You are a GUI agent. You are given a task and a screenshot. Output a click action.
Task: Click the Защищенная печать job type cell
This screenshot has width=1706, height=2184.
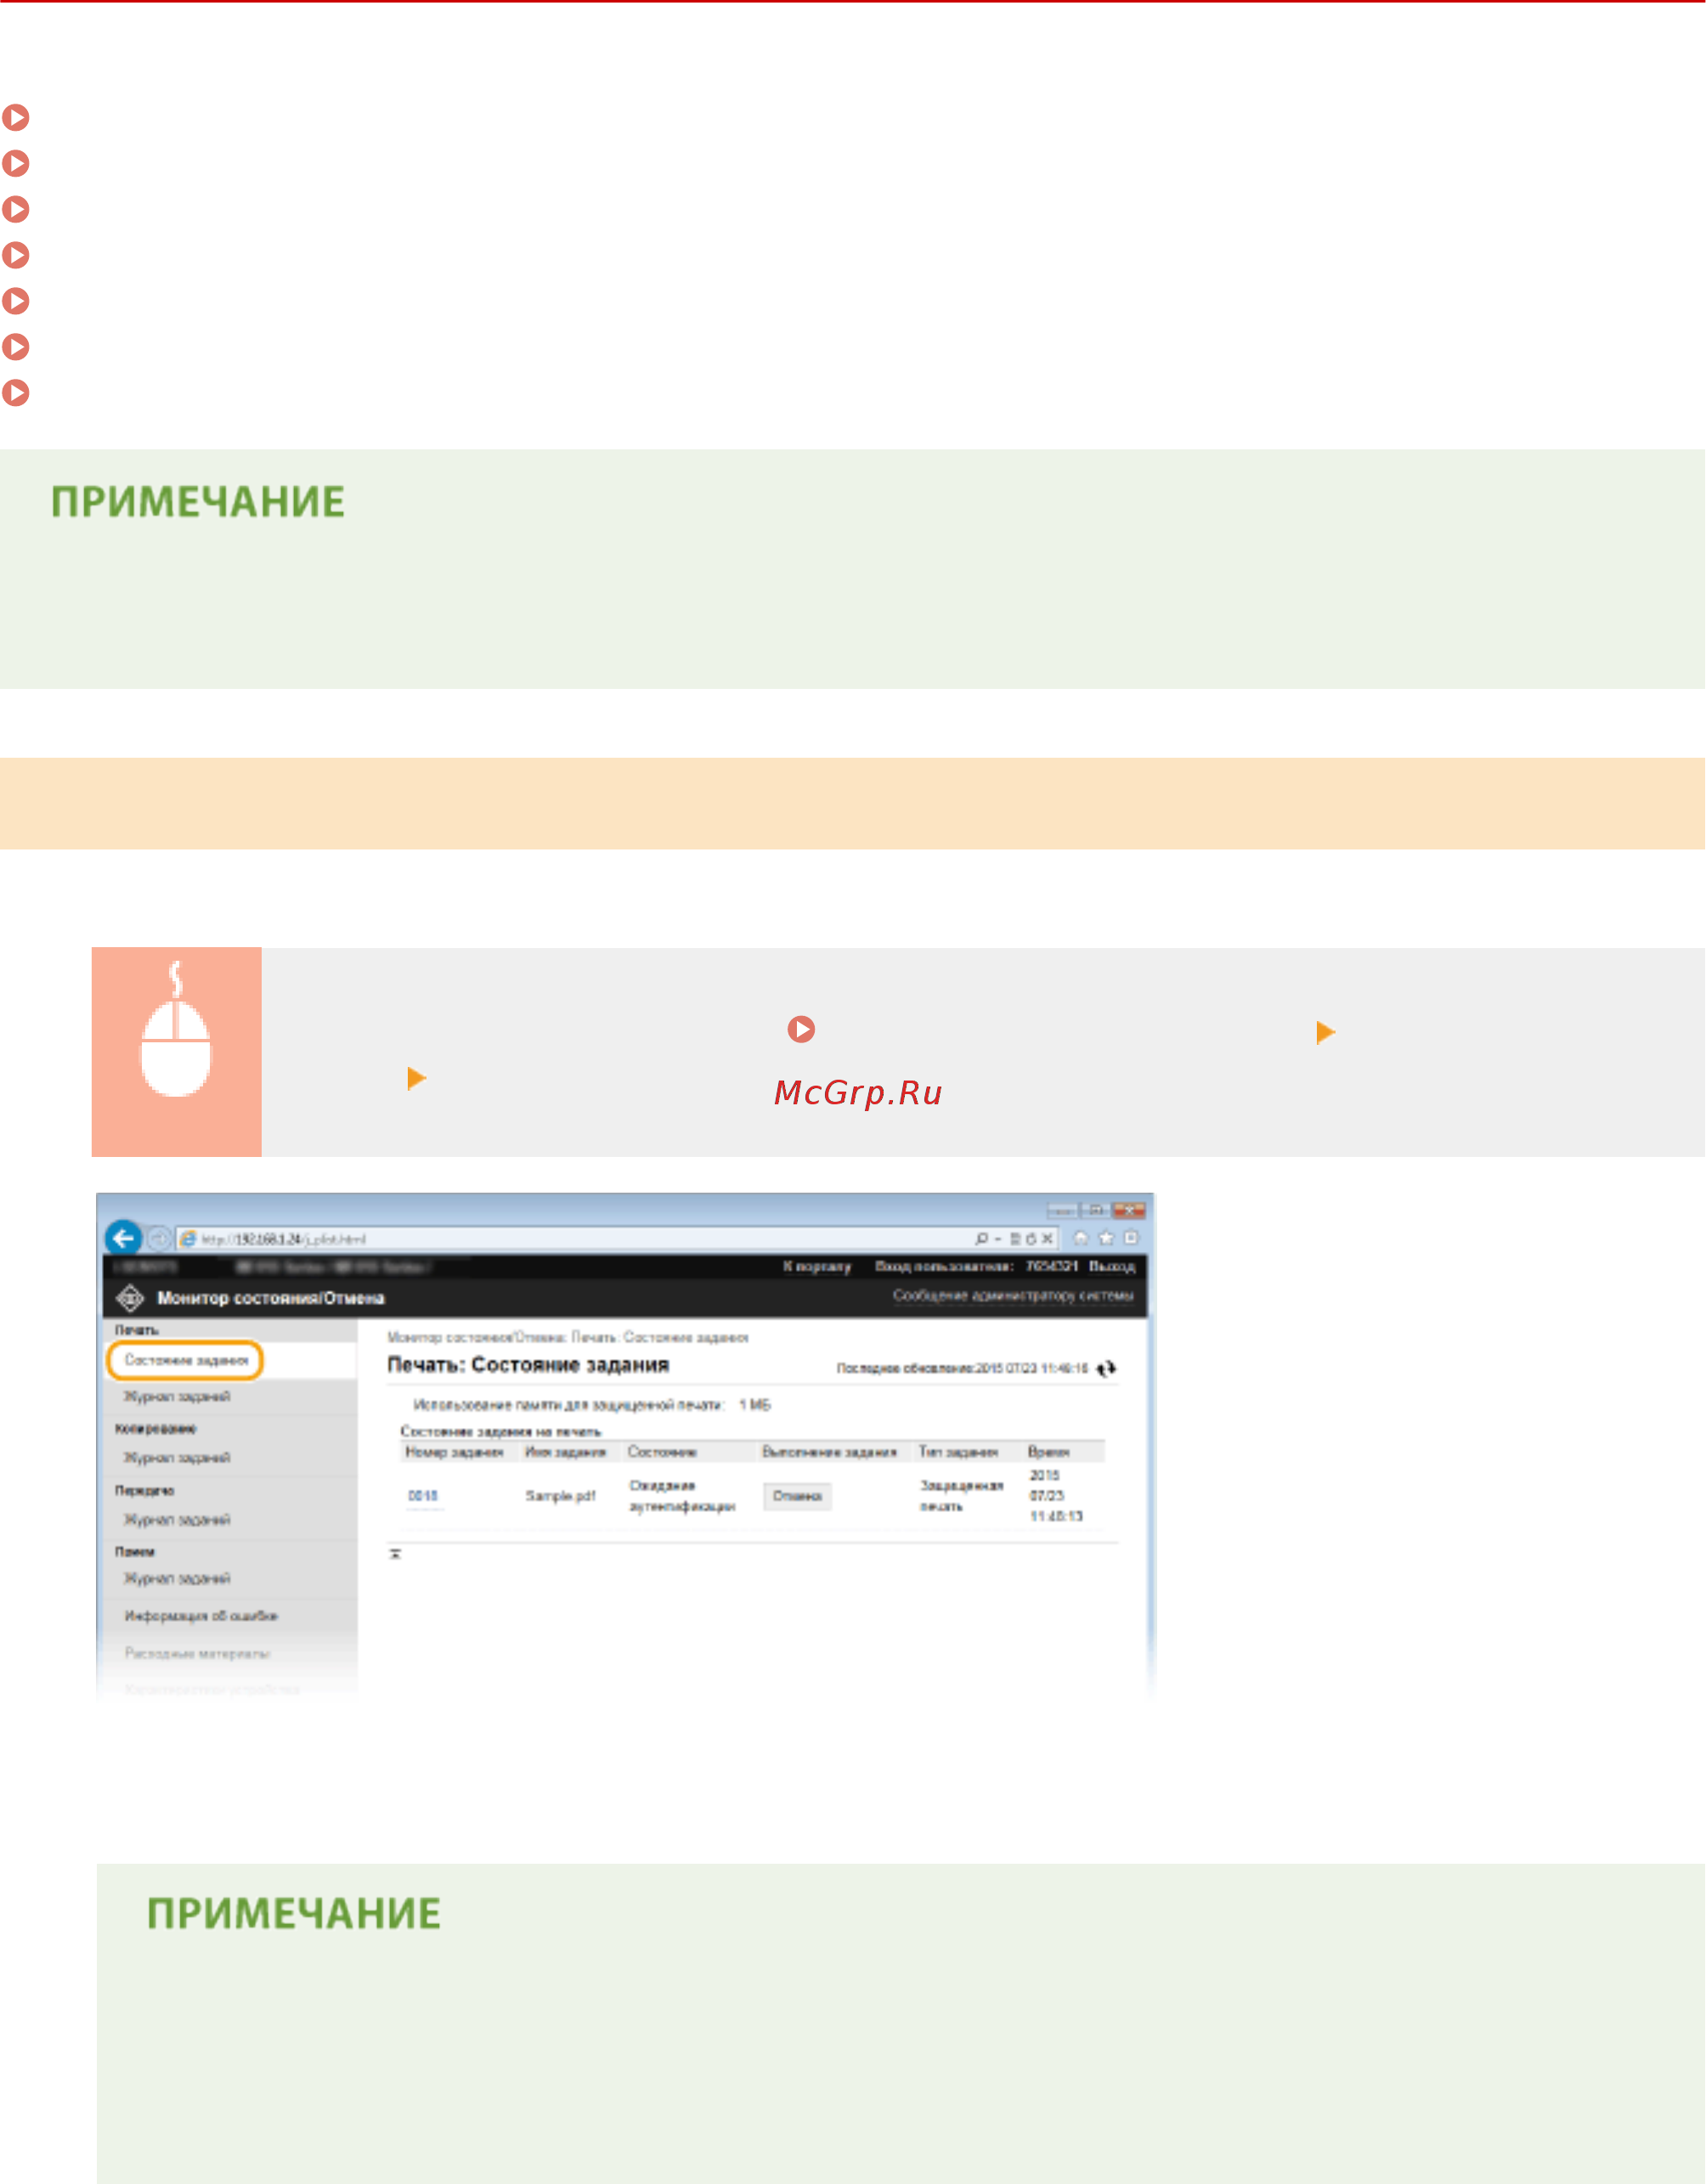click(x=961, y=1496)
